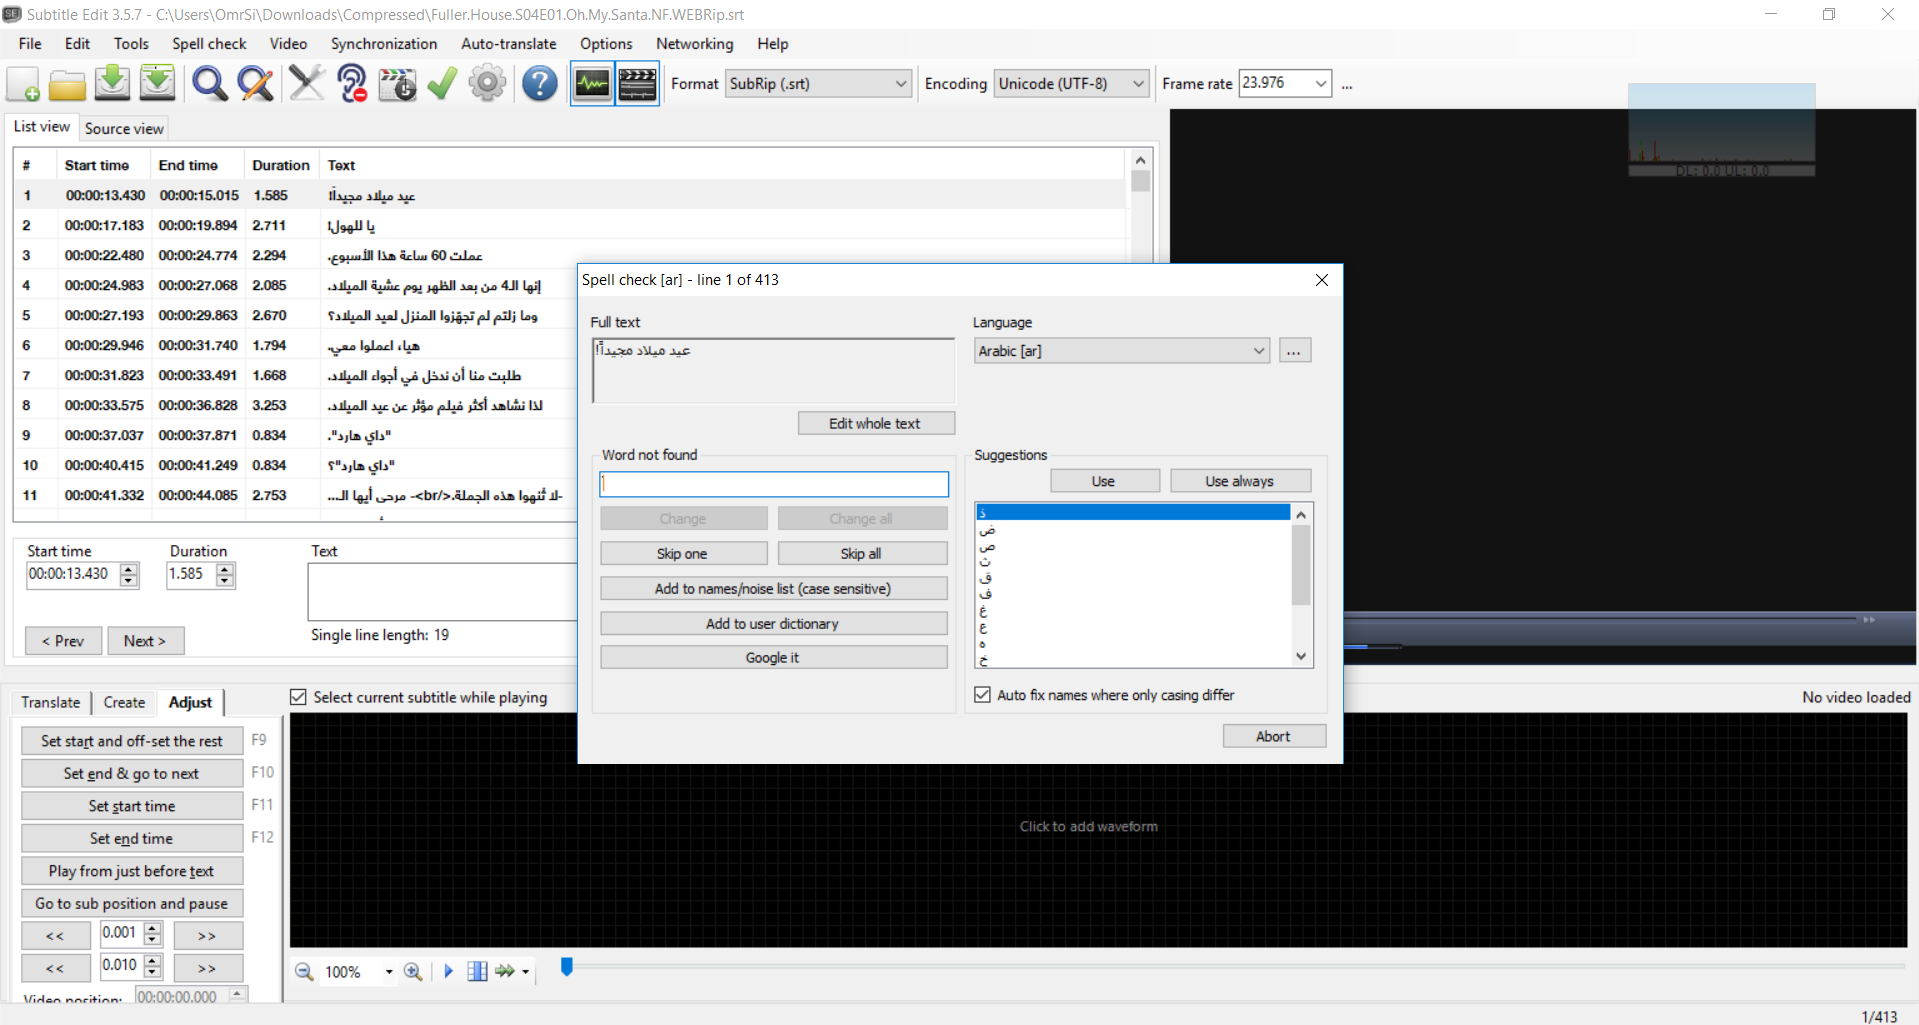Click the Save subtitle icon
This screenshot has width=1919, height=1025.
[112, 84]
